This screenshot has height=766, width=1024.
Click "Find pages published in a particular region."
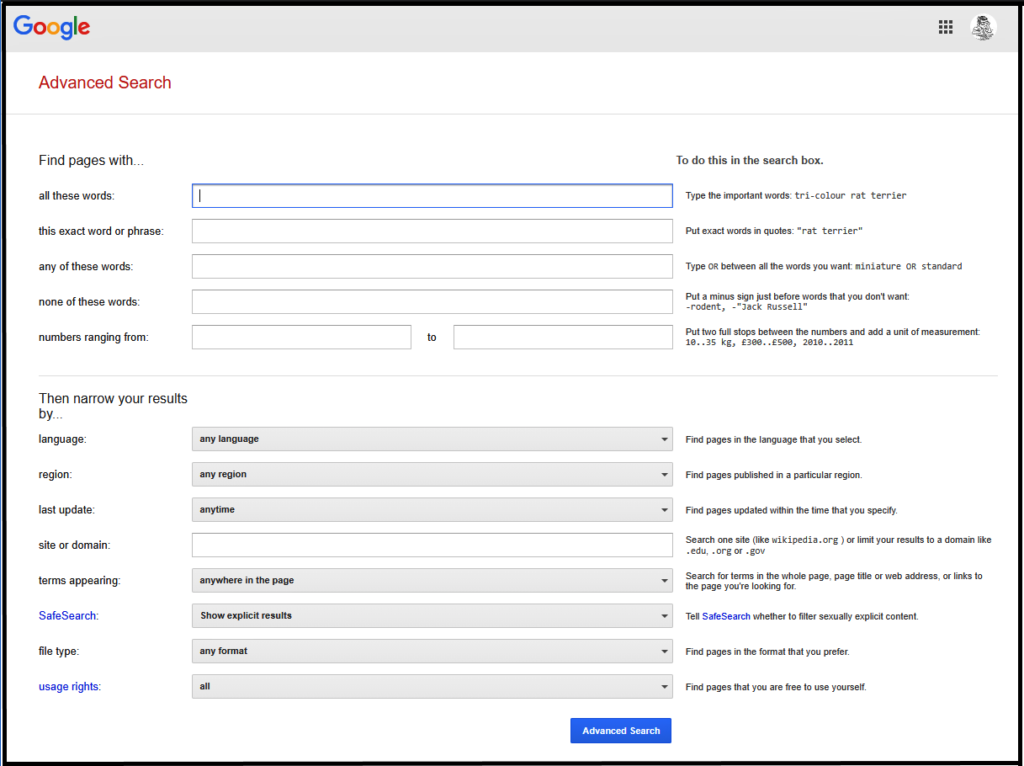(x=773, y=475)
